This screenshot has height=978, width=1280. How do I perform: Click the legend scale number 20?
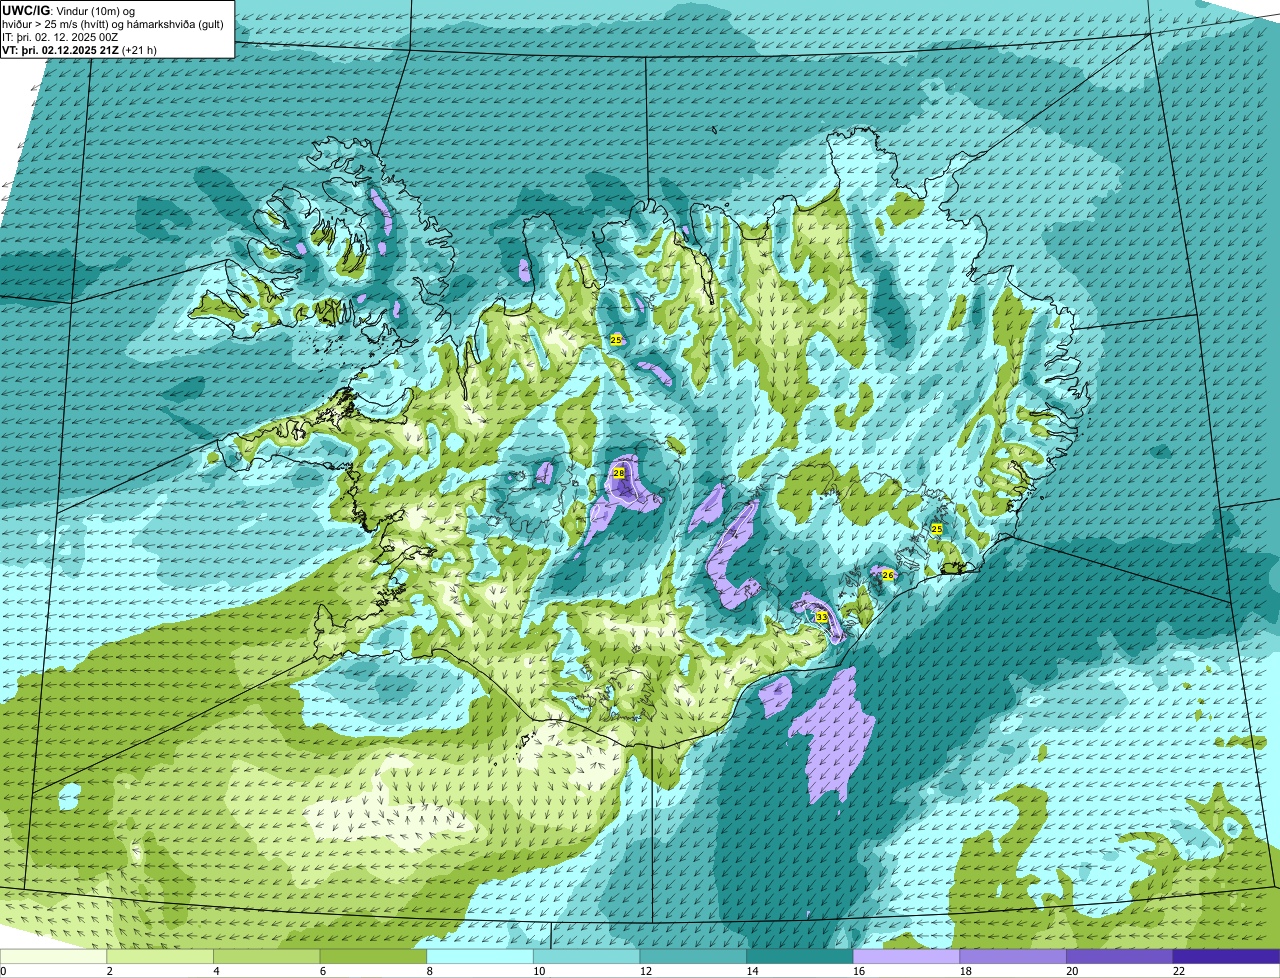[x=1072, y=971]
